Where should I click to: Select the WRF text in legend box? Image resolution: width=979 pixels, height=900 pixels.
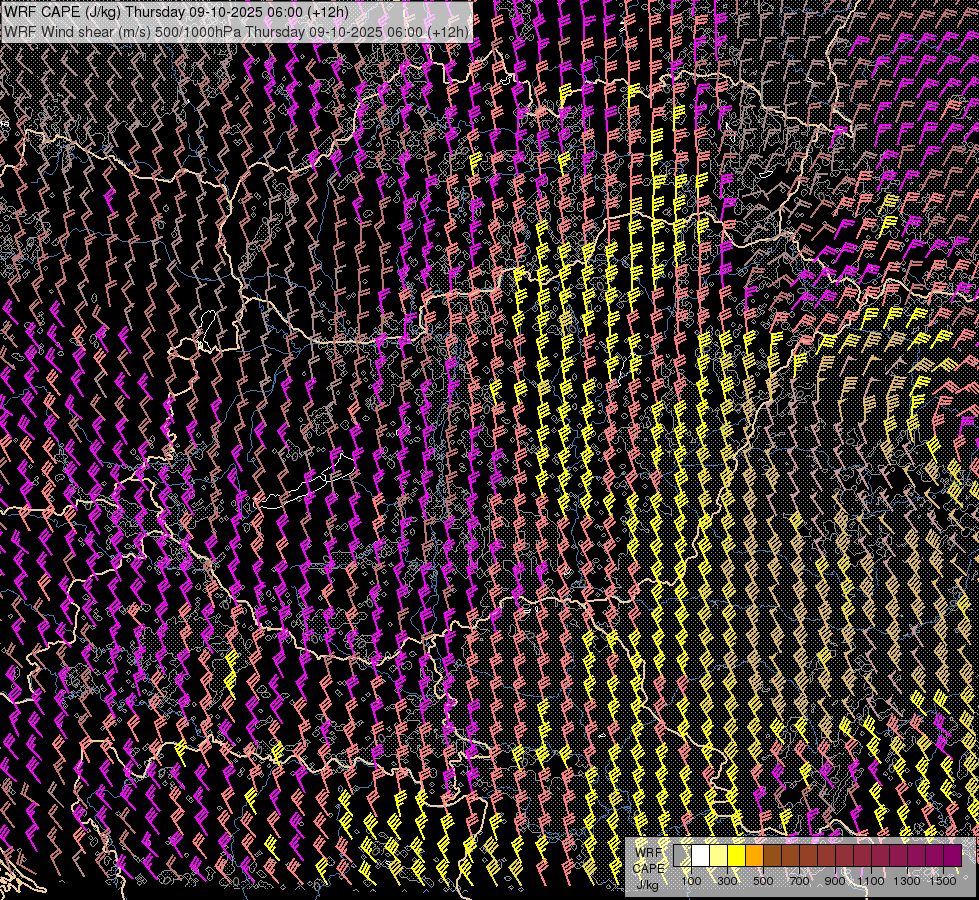tap(648, 852)
